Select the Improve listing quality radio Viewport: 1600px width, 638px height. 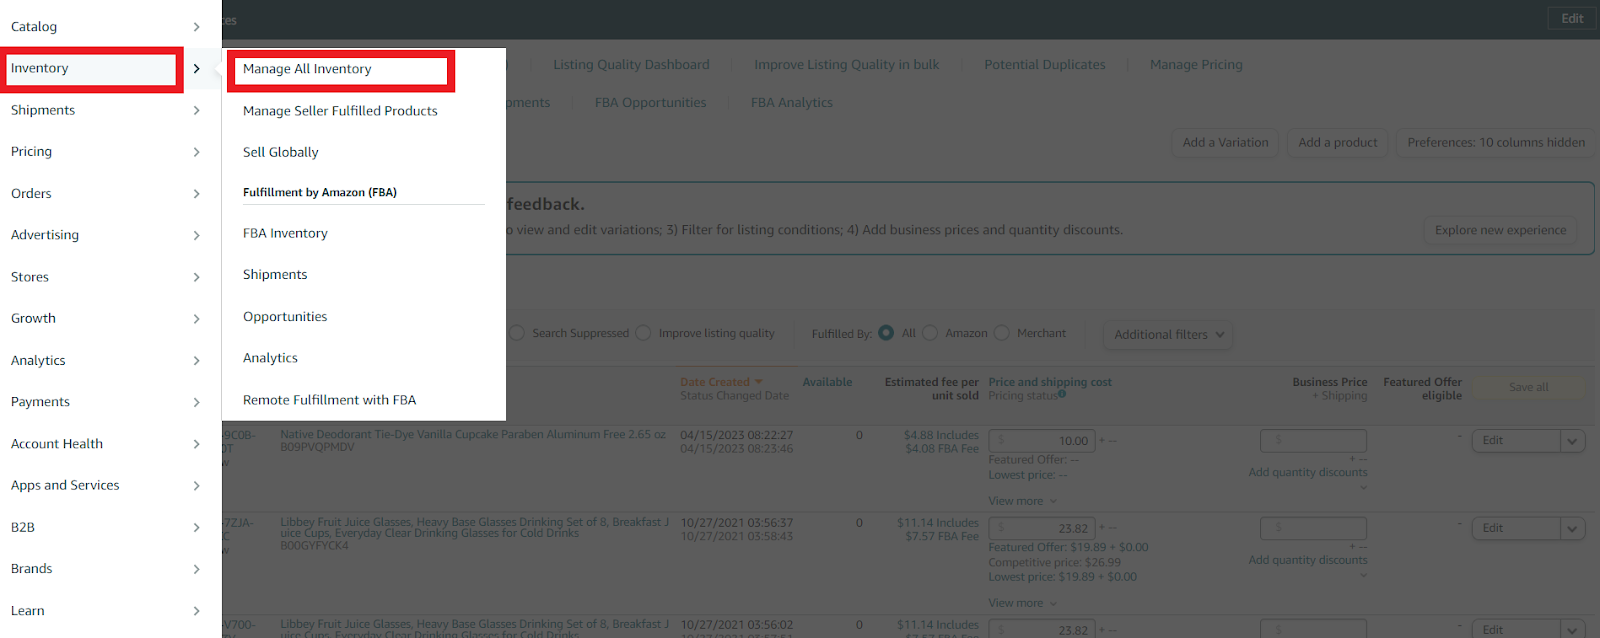pyautogui.click(x=643, y=333)
